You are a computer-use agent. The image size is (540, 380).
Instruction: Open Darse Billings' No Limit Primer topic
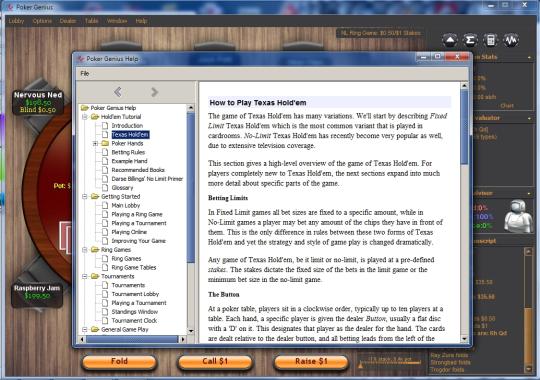click(147, 179)
